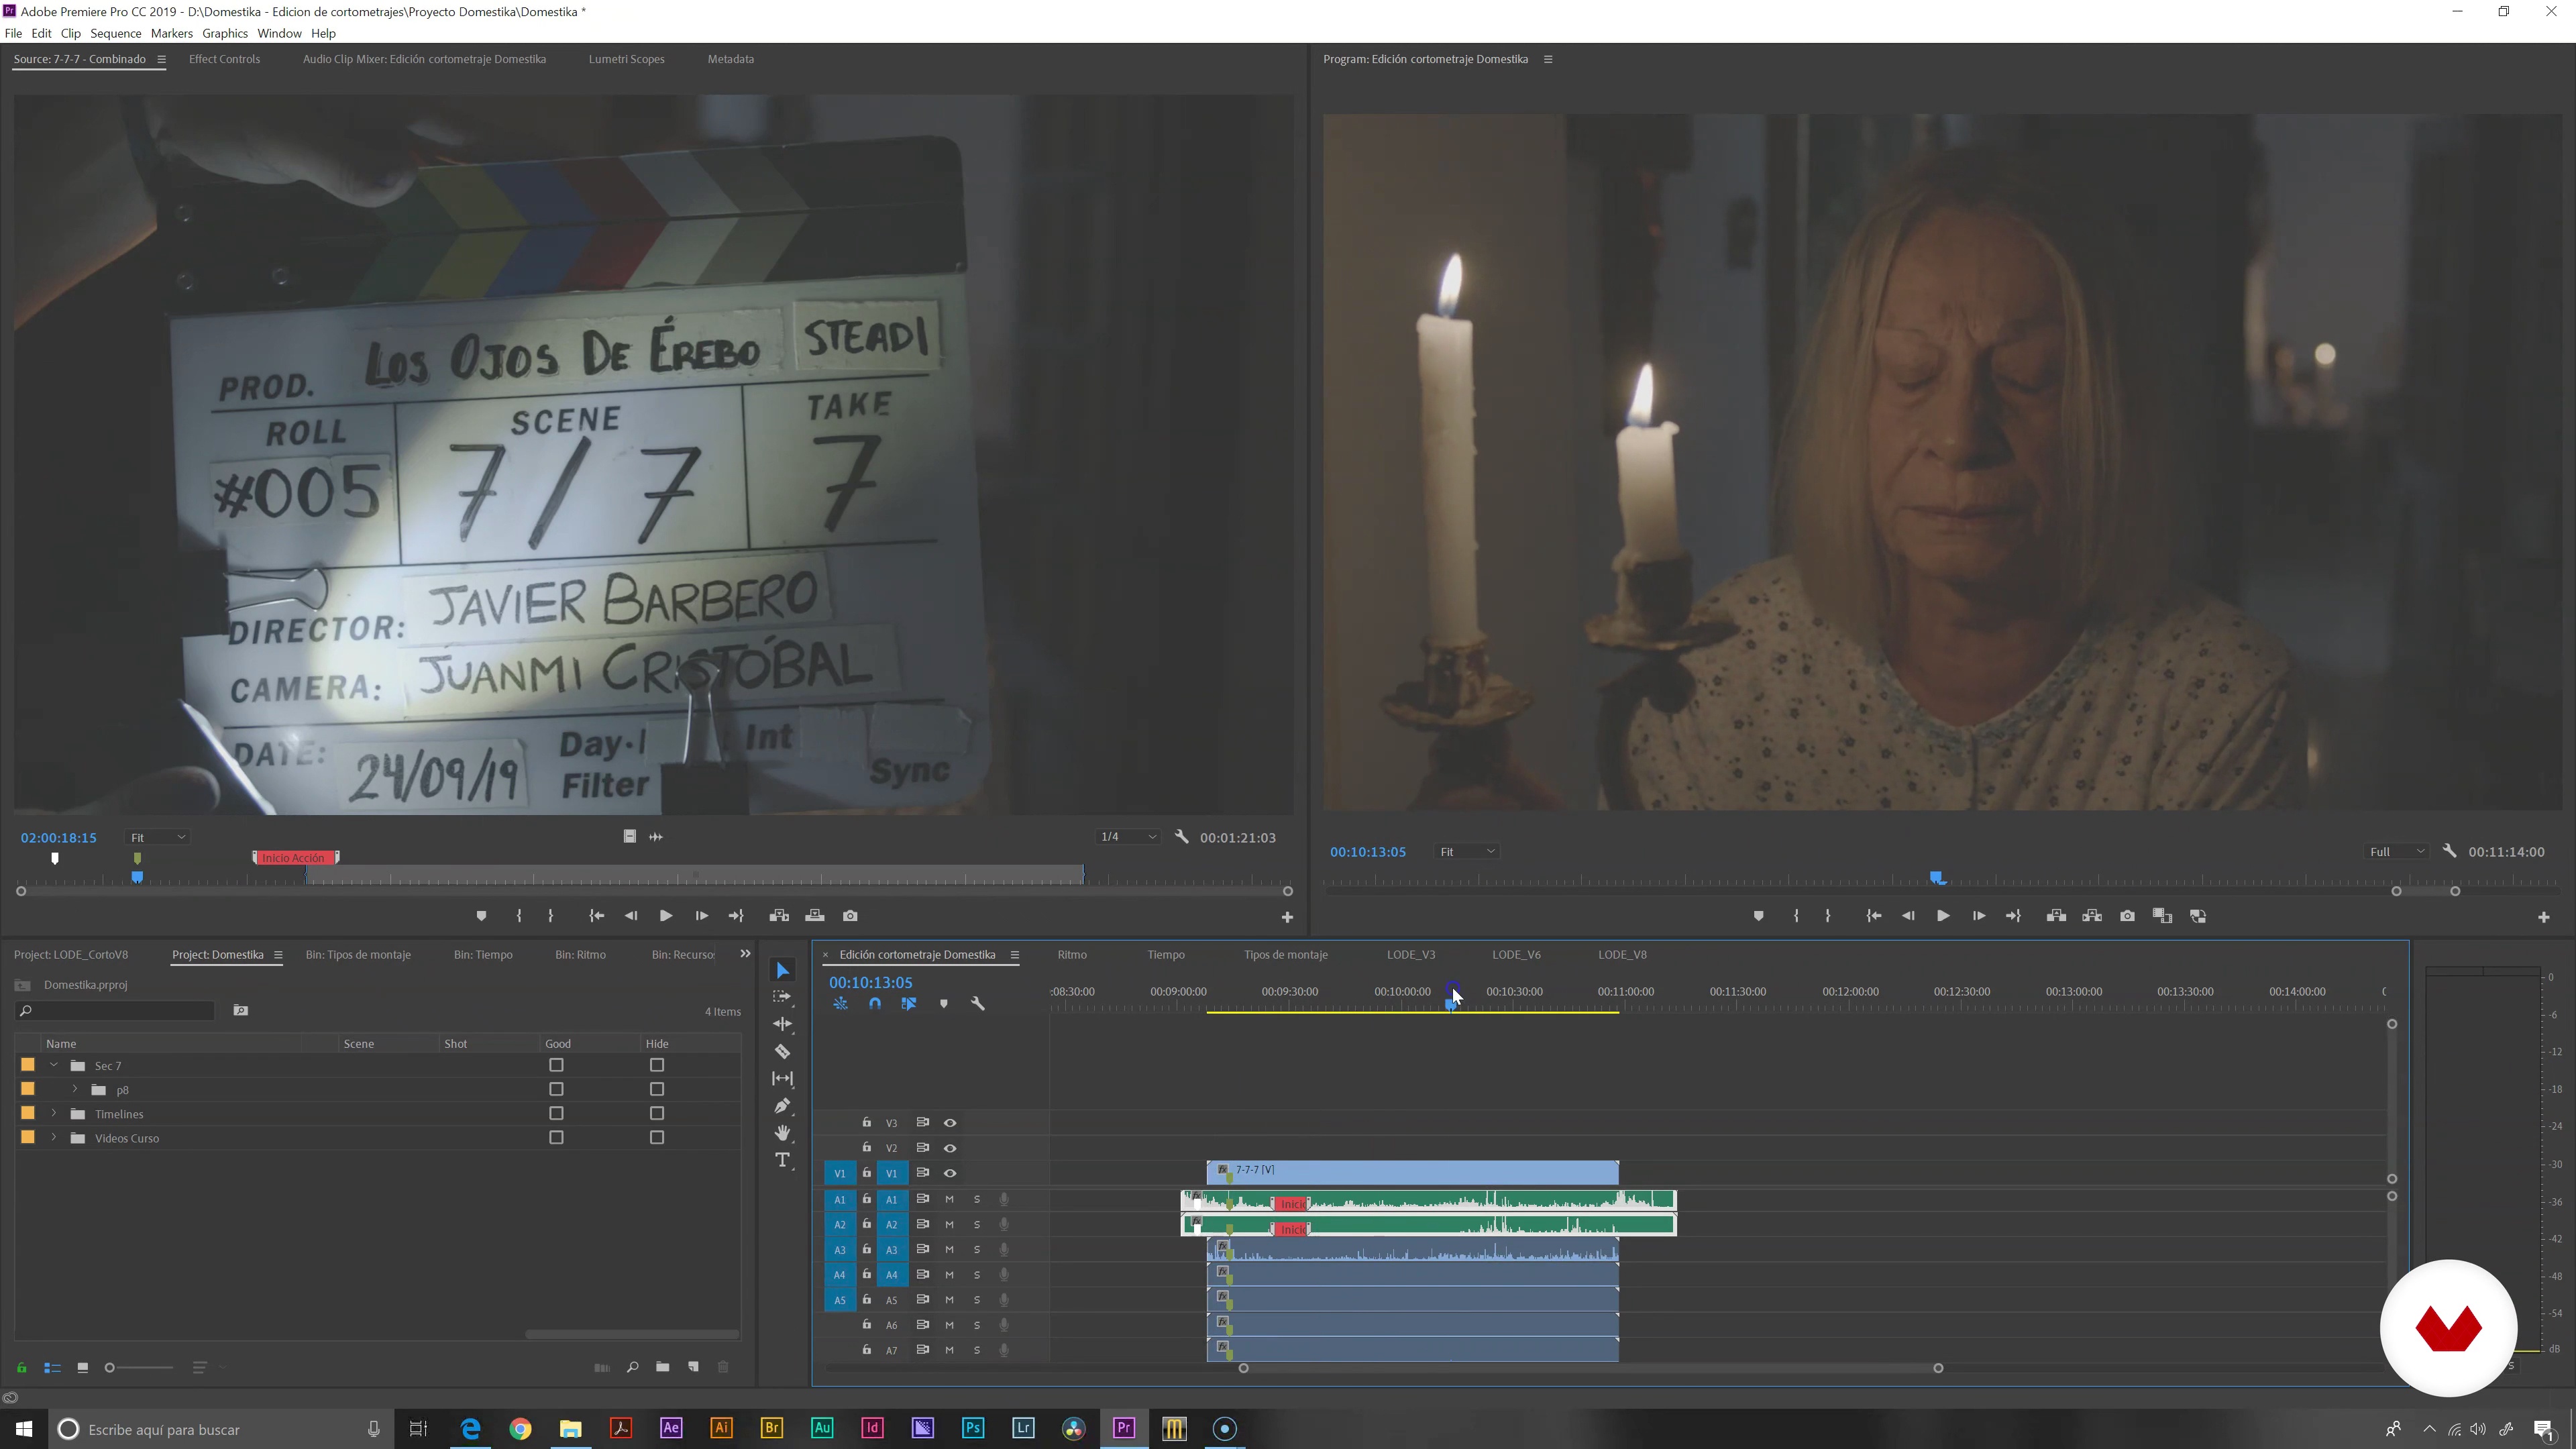Image resolution: width=2576 pixels, height=1449 pixels.
Task: Move Program monitor playhead marker
Action: 1937,877
